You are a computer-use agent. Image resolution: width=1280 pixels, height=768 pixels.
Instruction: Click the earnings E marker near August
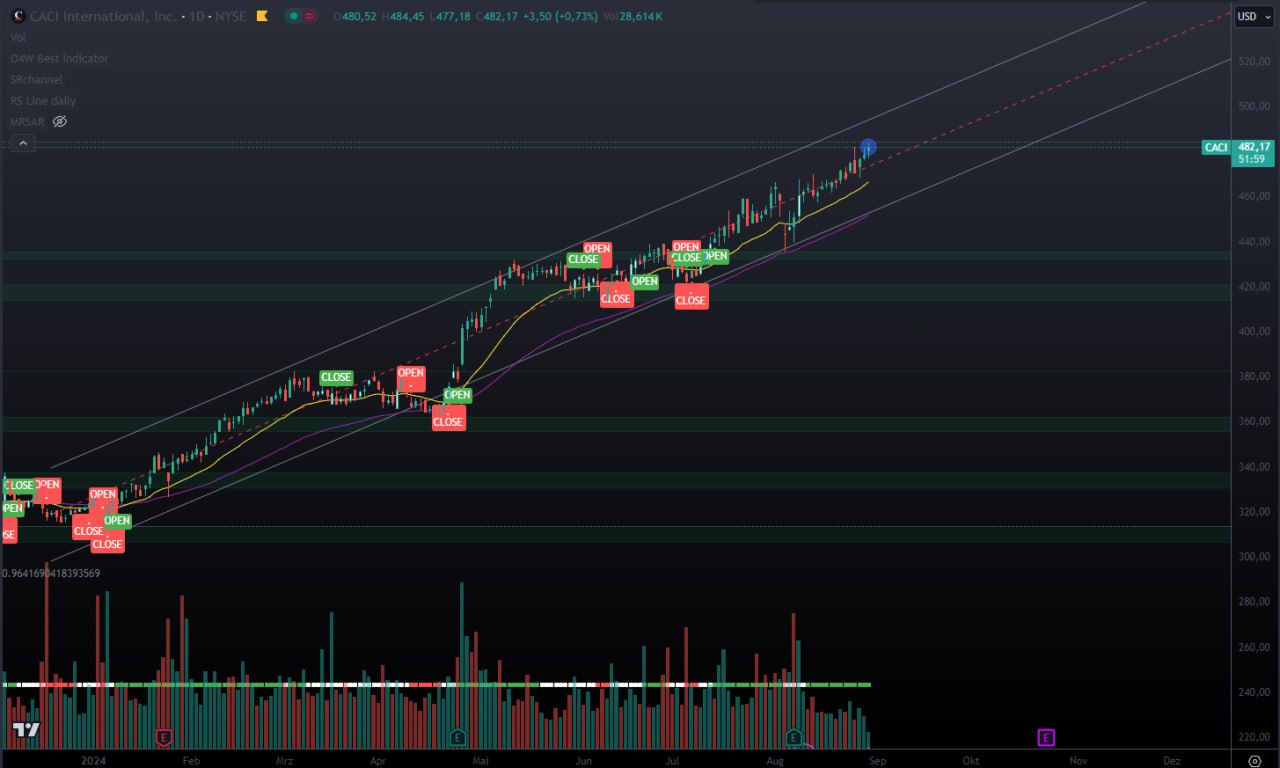(x=794, y=738)
